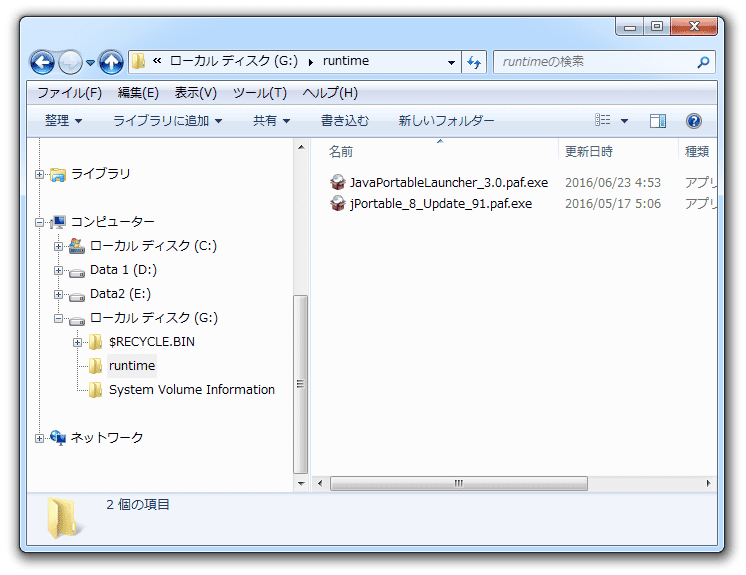Select ローカル ディスク (C:) drive

[x=153, y=246]
